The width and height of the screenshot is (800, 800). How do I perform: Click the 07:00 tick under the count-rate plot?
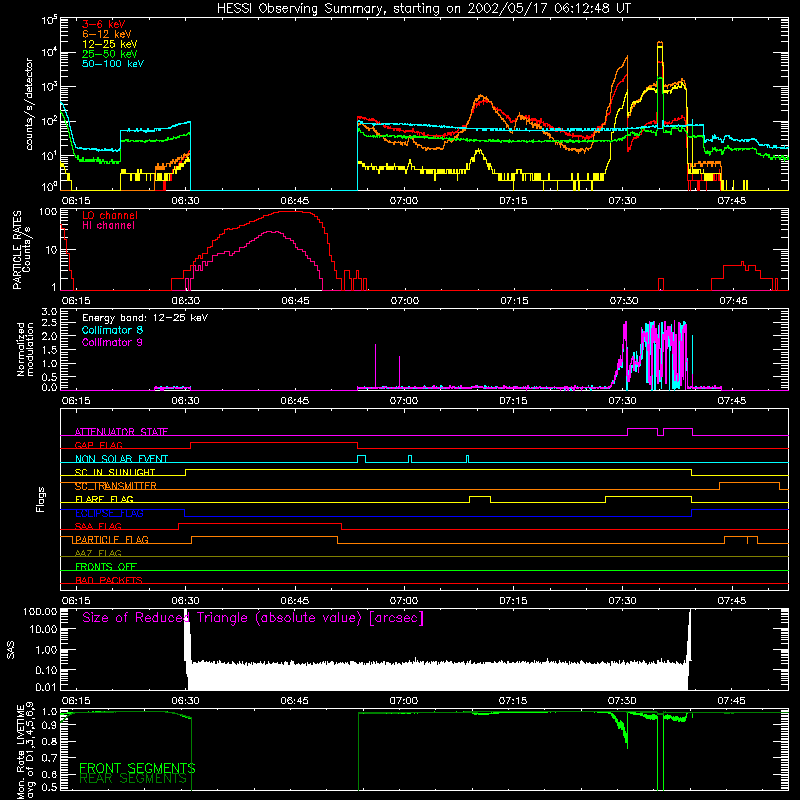point(404,201)
